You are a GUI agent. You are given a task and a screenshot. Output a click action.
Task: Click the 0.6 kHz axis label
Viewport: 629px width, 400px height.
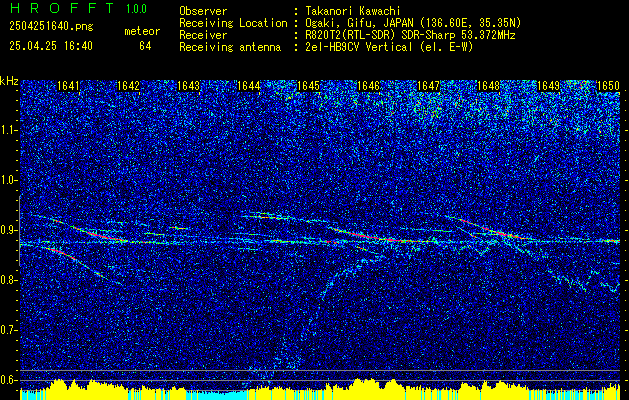(x=8, y=380)
